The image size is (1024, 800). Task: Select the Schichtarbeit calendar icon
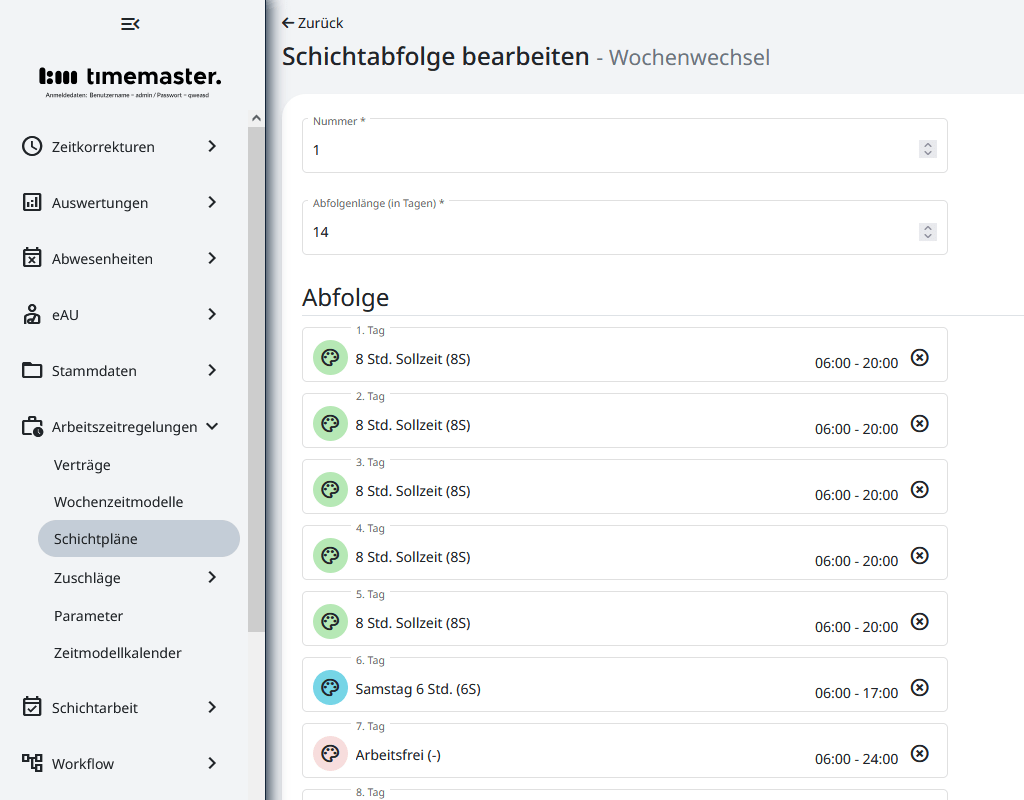31,707
